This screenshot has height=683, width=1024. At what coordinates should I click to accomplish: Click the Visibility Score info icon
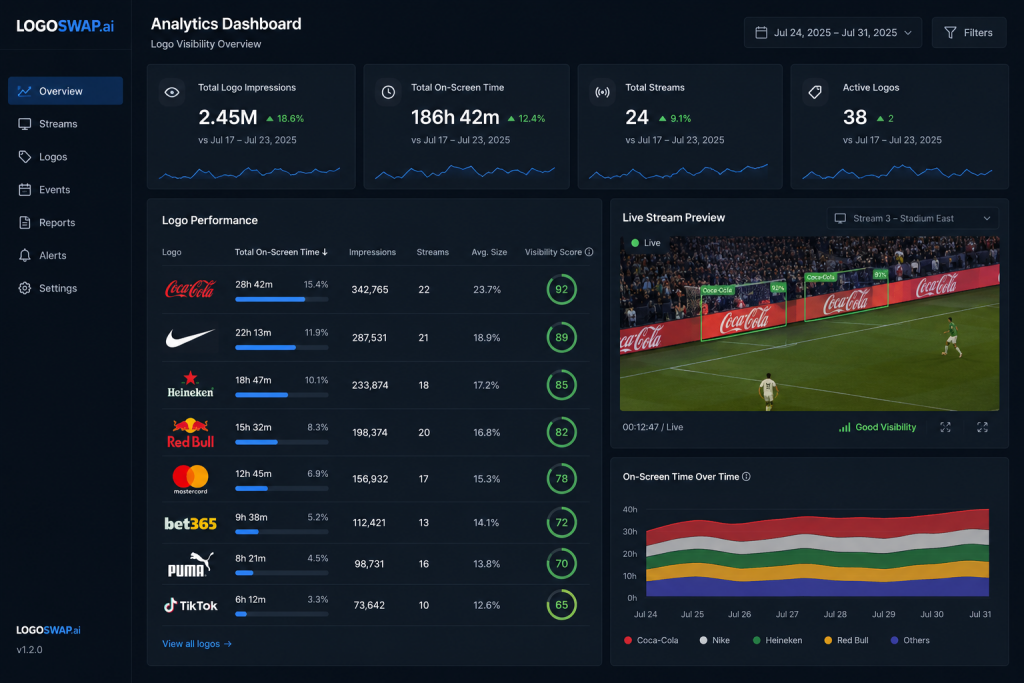point(589,252)
